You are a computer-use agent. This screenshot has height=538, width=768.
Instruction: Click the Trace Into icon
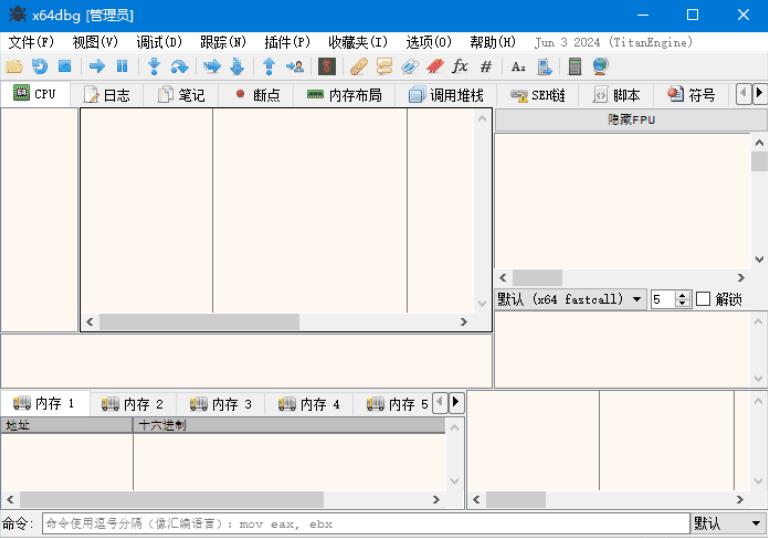pyautogui.click(x=212, y=66)
